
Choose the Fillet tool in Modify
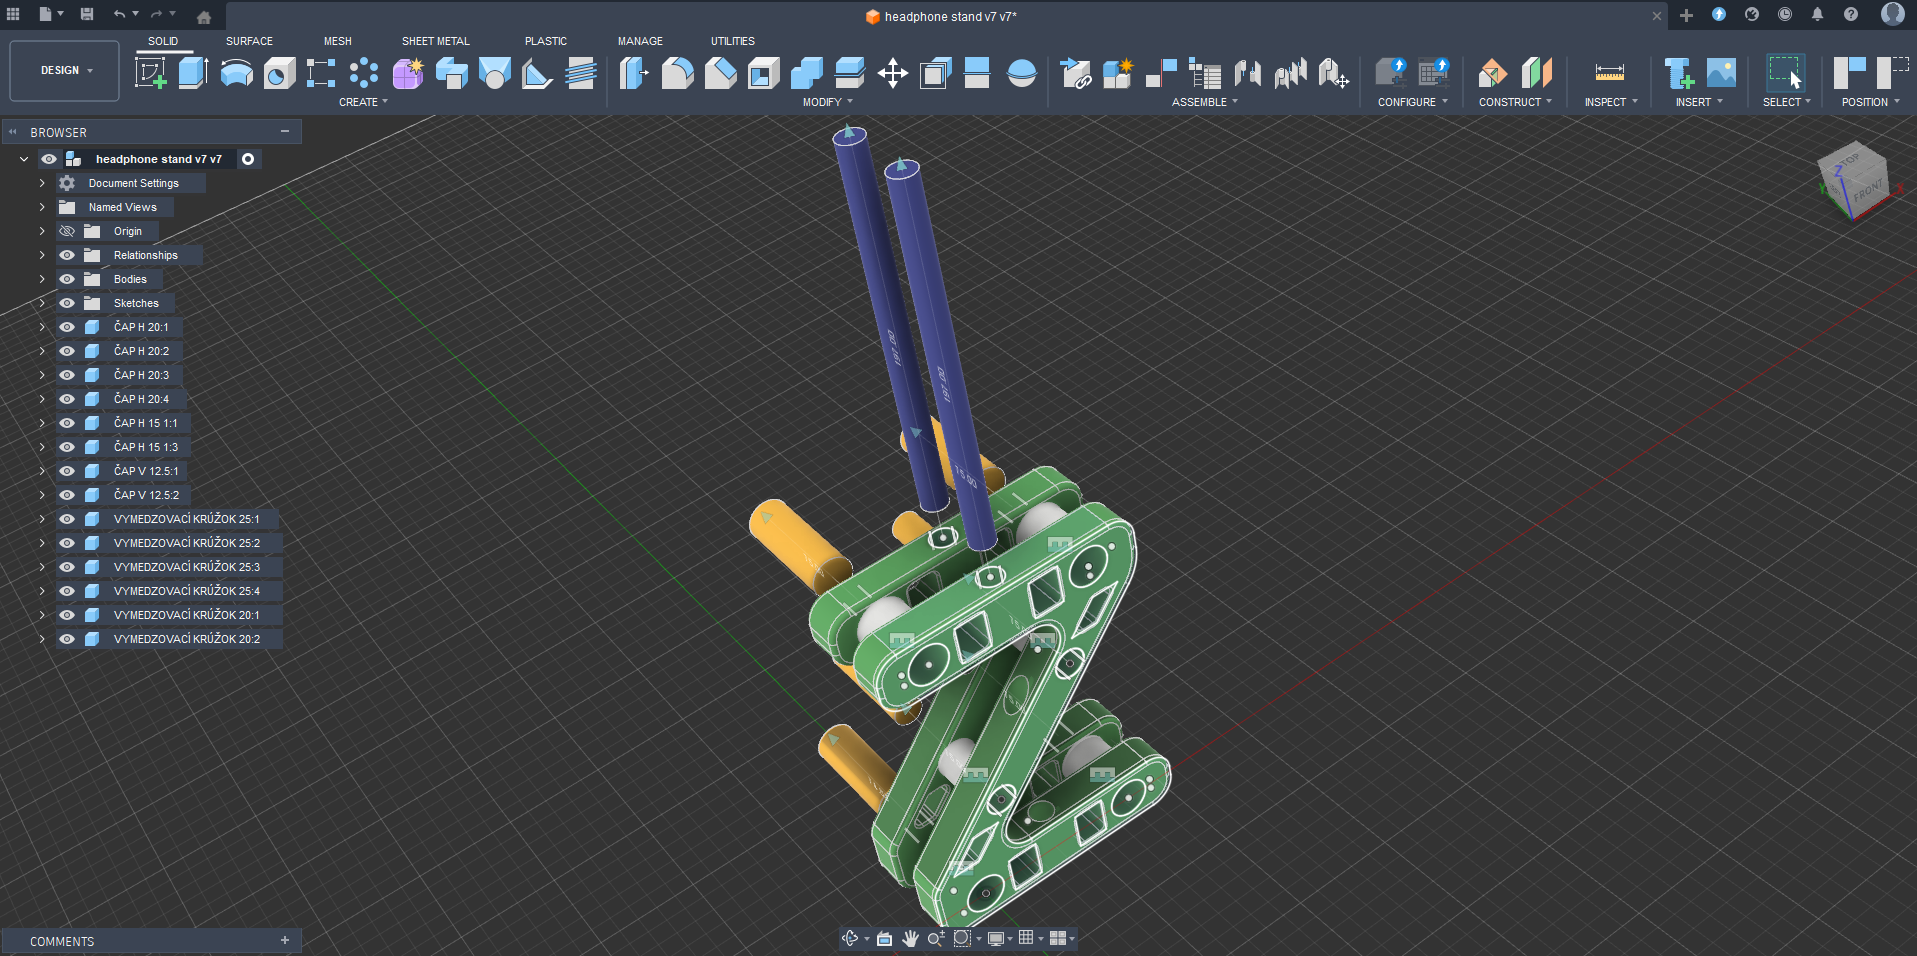click(x=677, y=73)
